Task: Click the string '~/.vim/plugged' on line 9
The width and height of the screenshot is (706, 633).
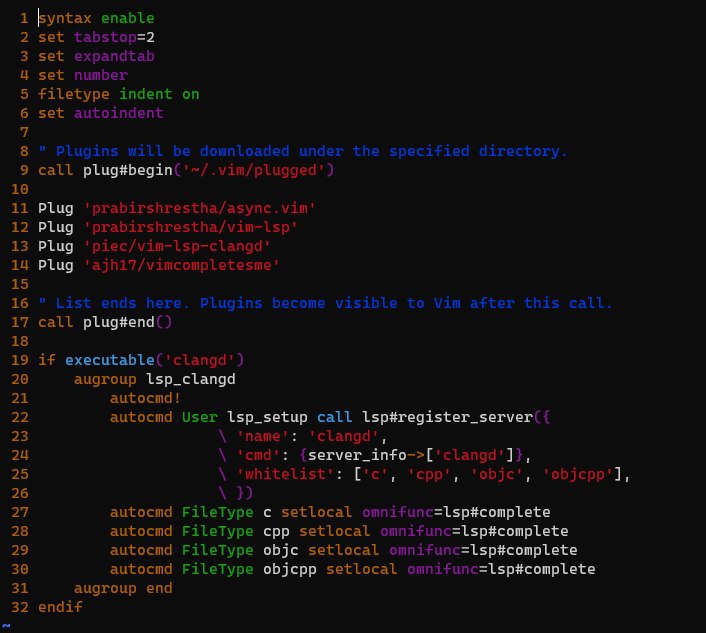Action: pyautogui.click(x=254, y=170)
